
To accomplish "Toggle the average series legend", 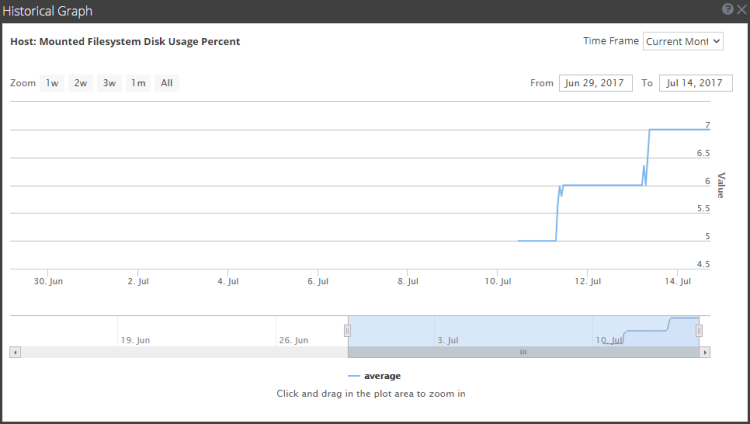I will [x=375, y=376].
